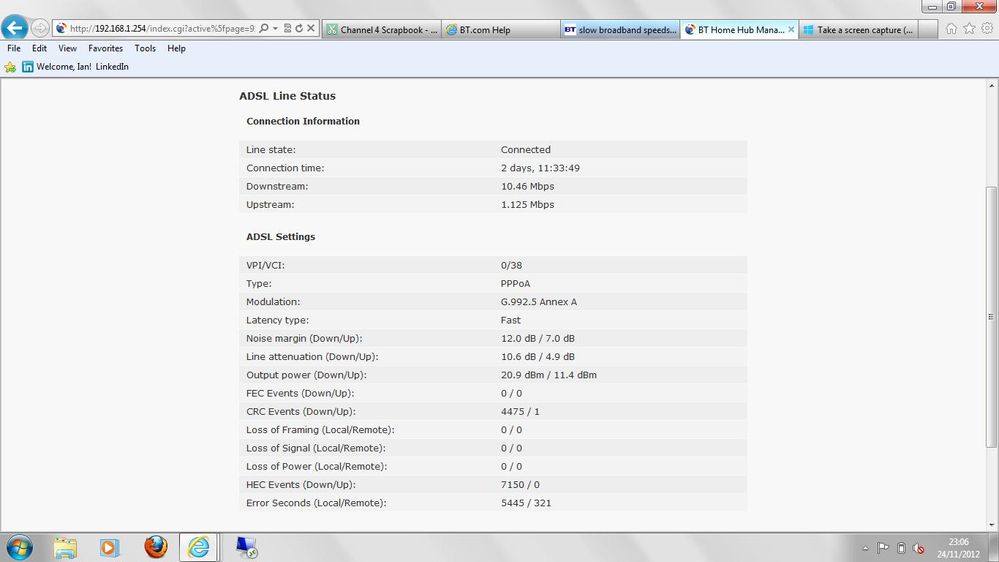Screen dimensions: 999x562
Task: Open Favorites star icon at top right
Action: click(x=969, y=29)
